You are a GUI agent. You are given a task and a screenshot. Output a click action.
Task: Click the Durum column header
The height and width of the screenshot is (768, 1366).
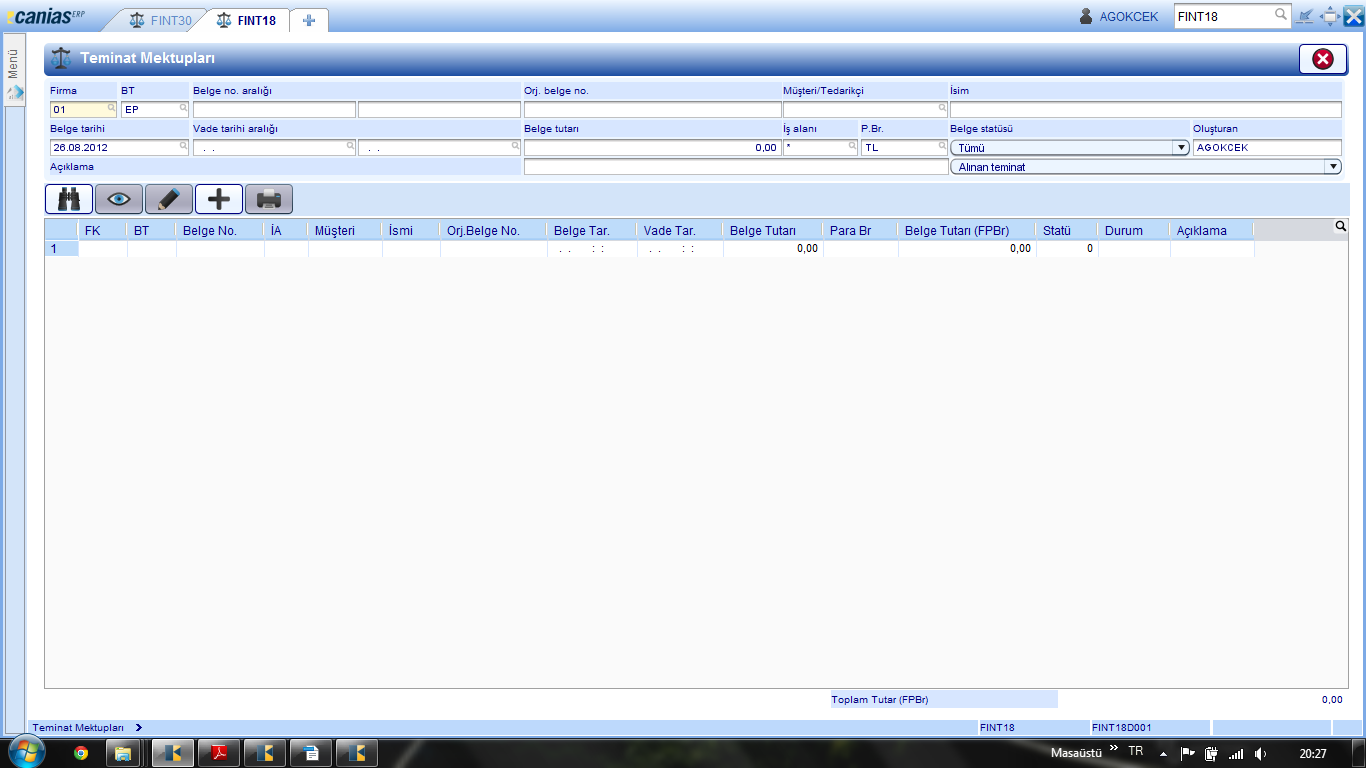[1134, 231]
